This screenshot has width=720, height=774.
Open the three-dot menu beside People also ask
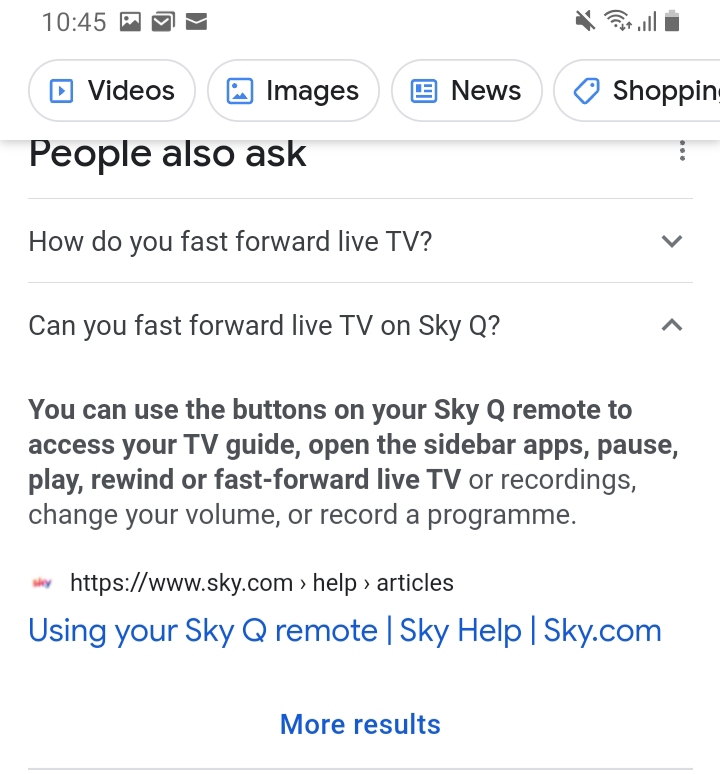682,152
